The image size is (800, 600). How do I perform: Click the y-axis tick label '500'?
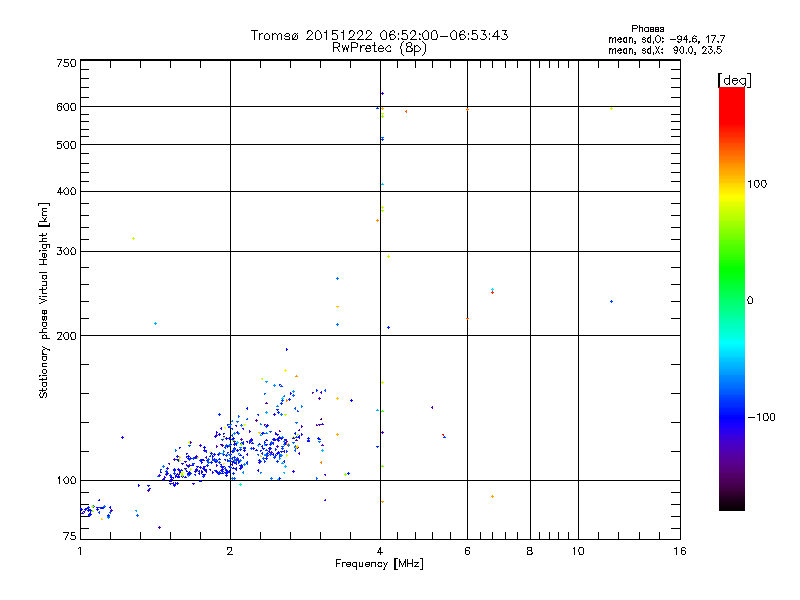point(66,145)
